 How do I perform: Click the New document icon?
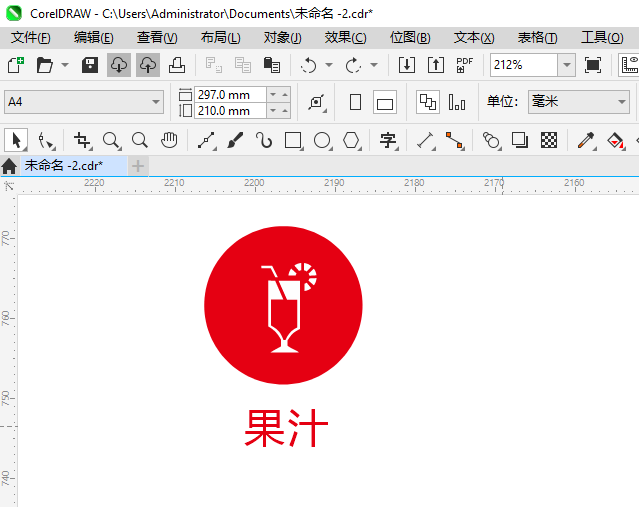pos(16,65)
